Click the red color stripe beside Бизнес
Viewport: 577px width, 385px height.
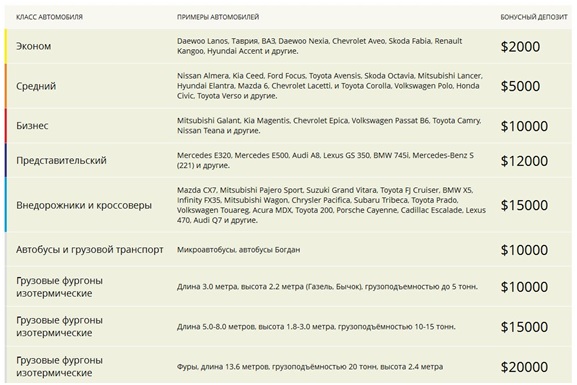click(6, 126)
